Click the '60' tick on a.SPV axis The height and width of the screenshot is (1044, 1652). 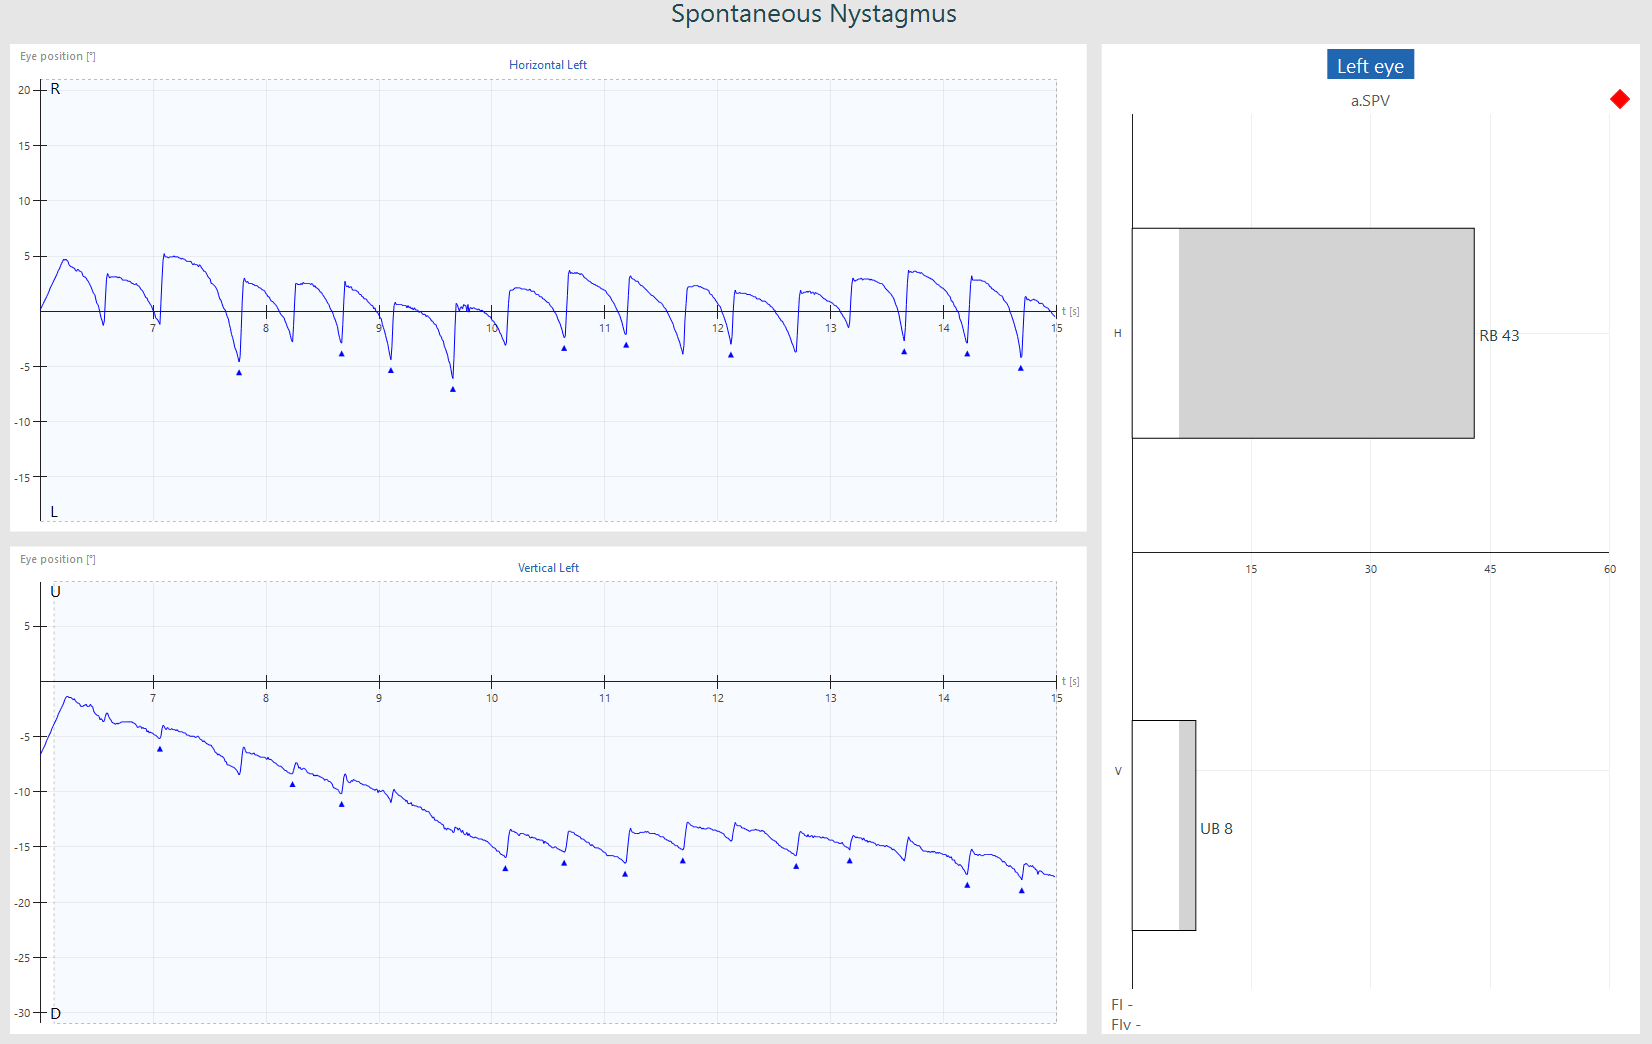pyautogui.click(x=1610, y=569)
